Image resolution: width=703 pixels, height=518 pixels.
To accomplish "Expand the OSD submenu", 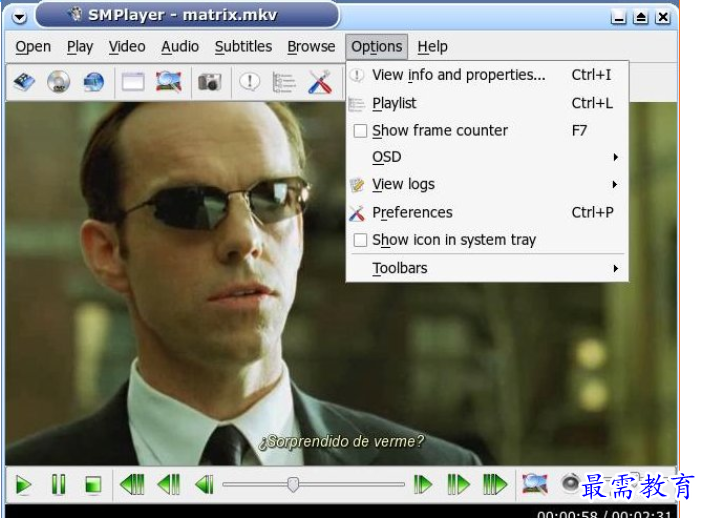I will pyautogui.click(x=487, y=157).
